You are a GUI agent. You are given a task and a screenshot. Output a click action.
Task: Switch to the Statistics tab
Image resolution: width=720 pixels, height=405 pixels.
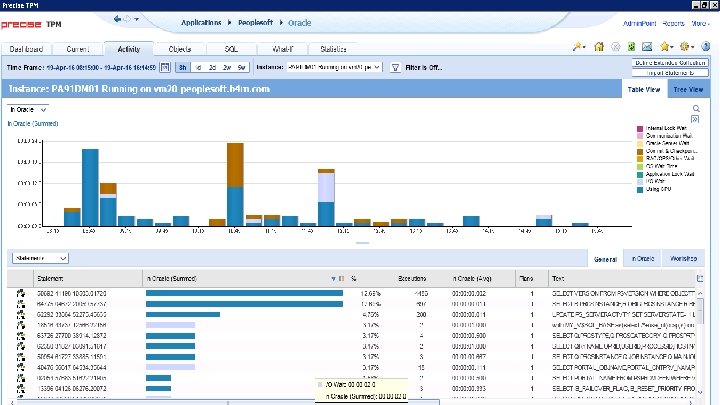click(333, 49)
